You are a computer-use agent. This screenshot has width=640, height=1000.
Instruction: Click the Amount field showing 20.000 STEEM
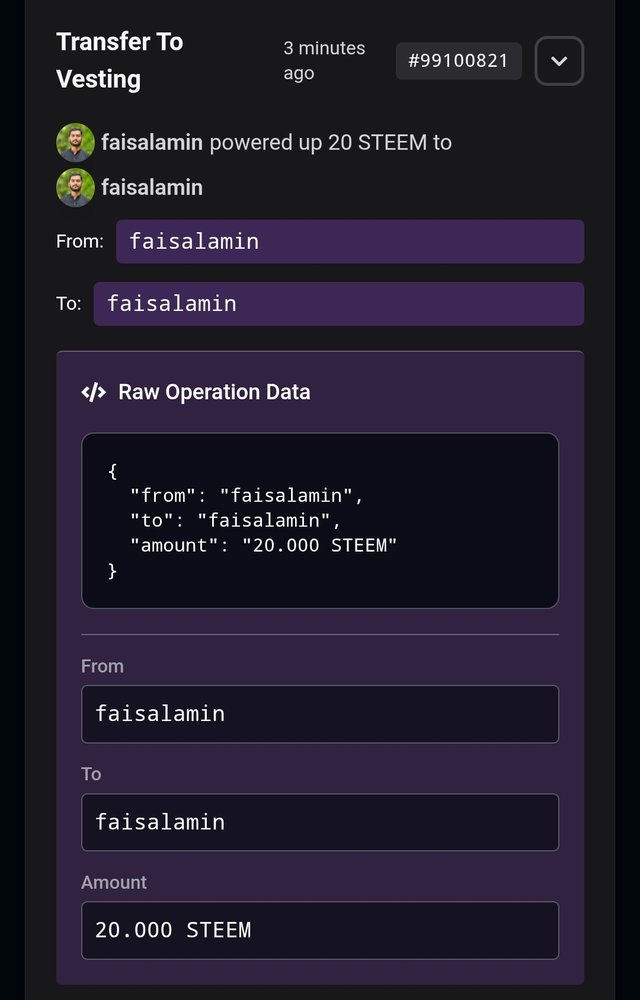coord(319,930)
